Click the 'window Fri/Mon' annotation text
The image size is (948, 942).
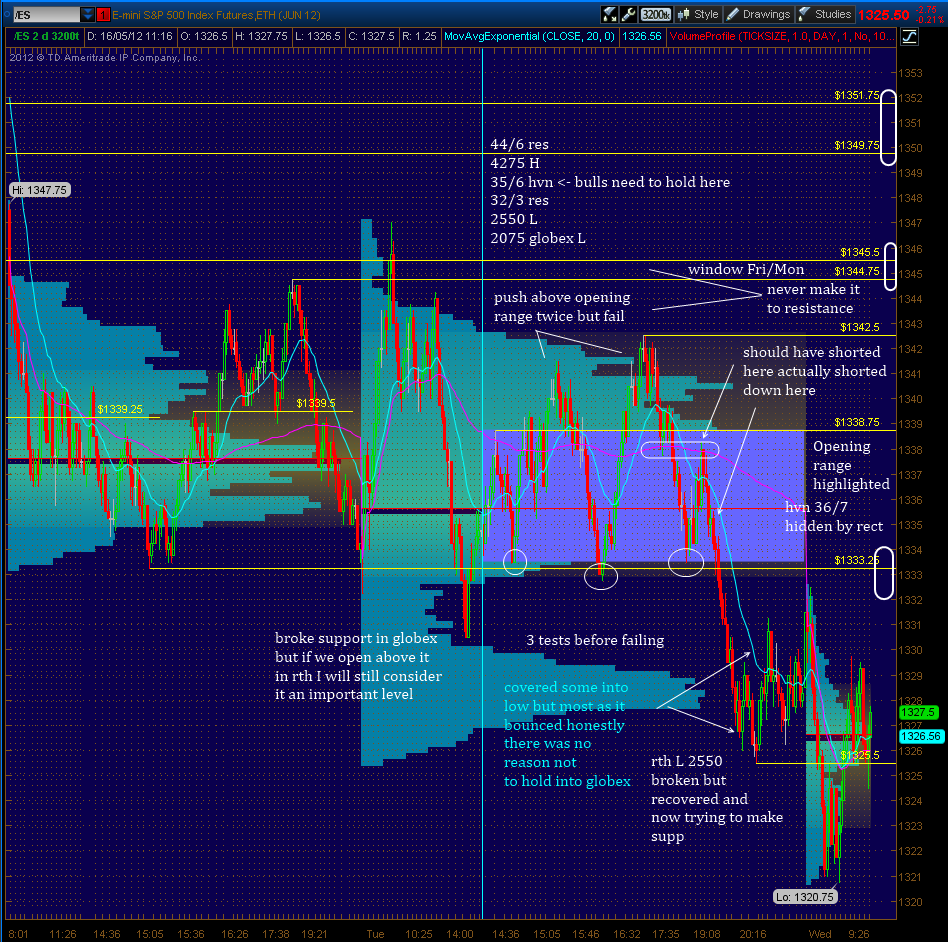[746, 270]
